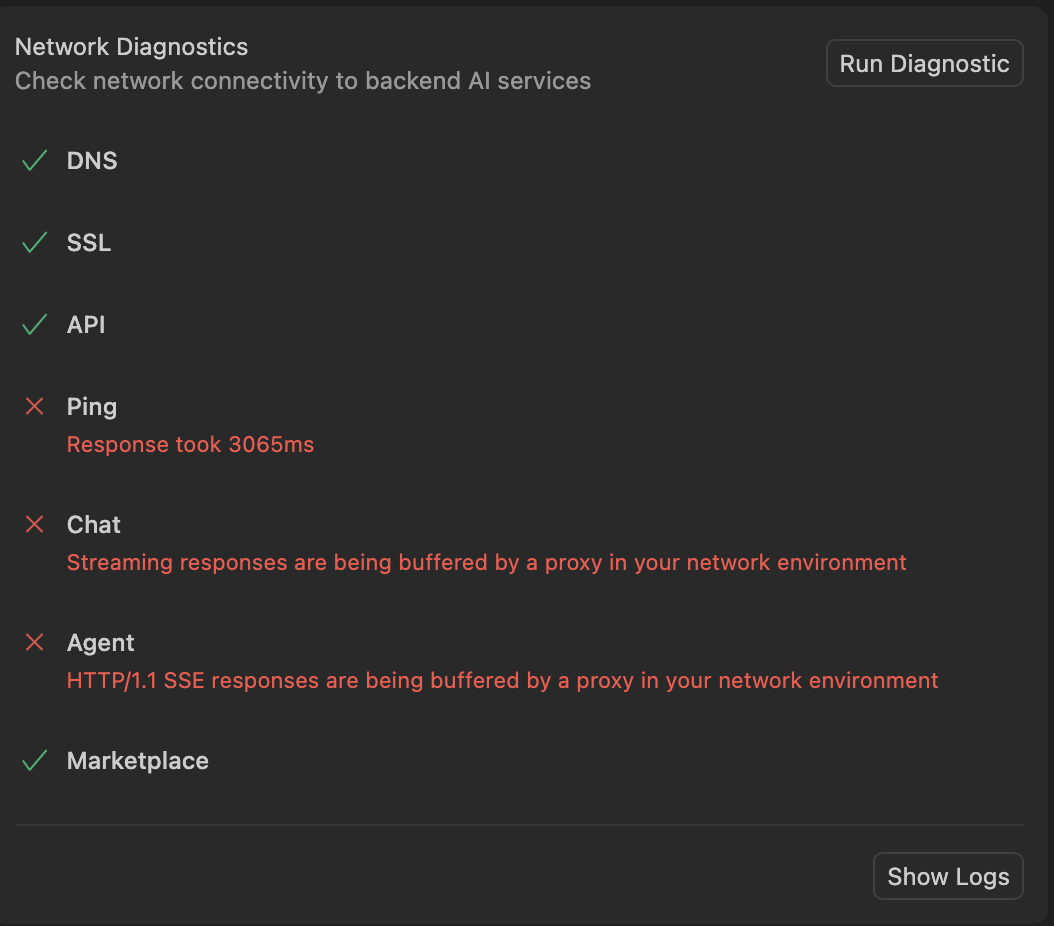
Task: Select the Chat row label
Action: pyautogui.click(x=93, y=525)
